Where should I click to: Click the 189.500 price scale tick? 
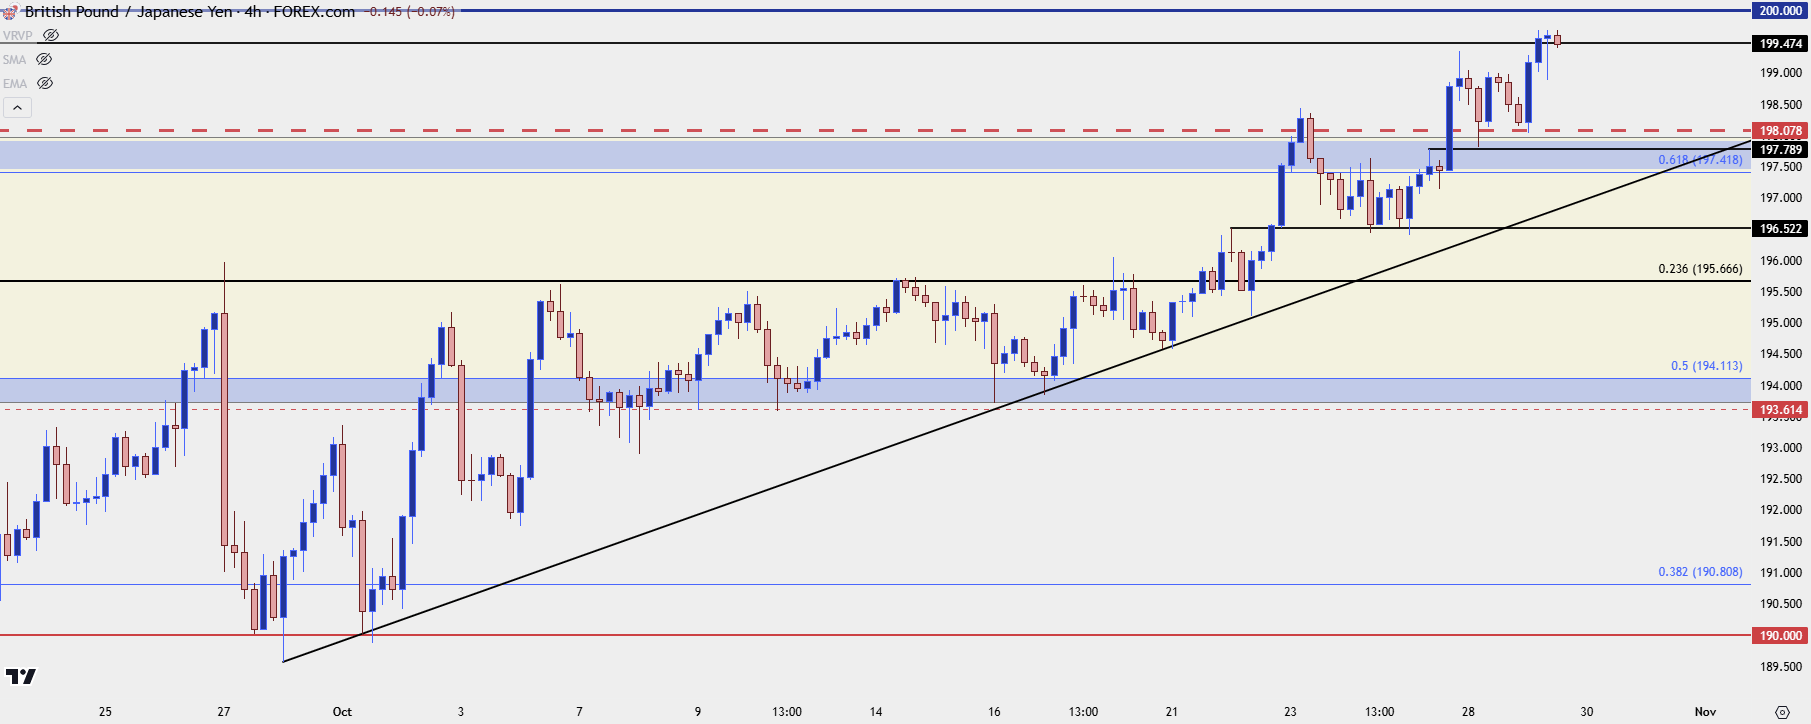pos(1781,667)
